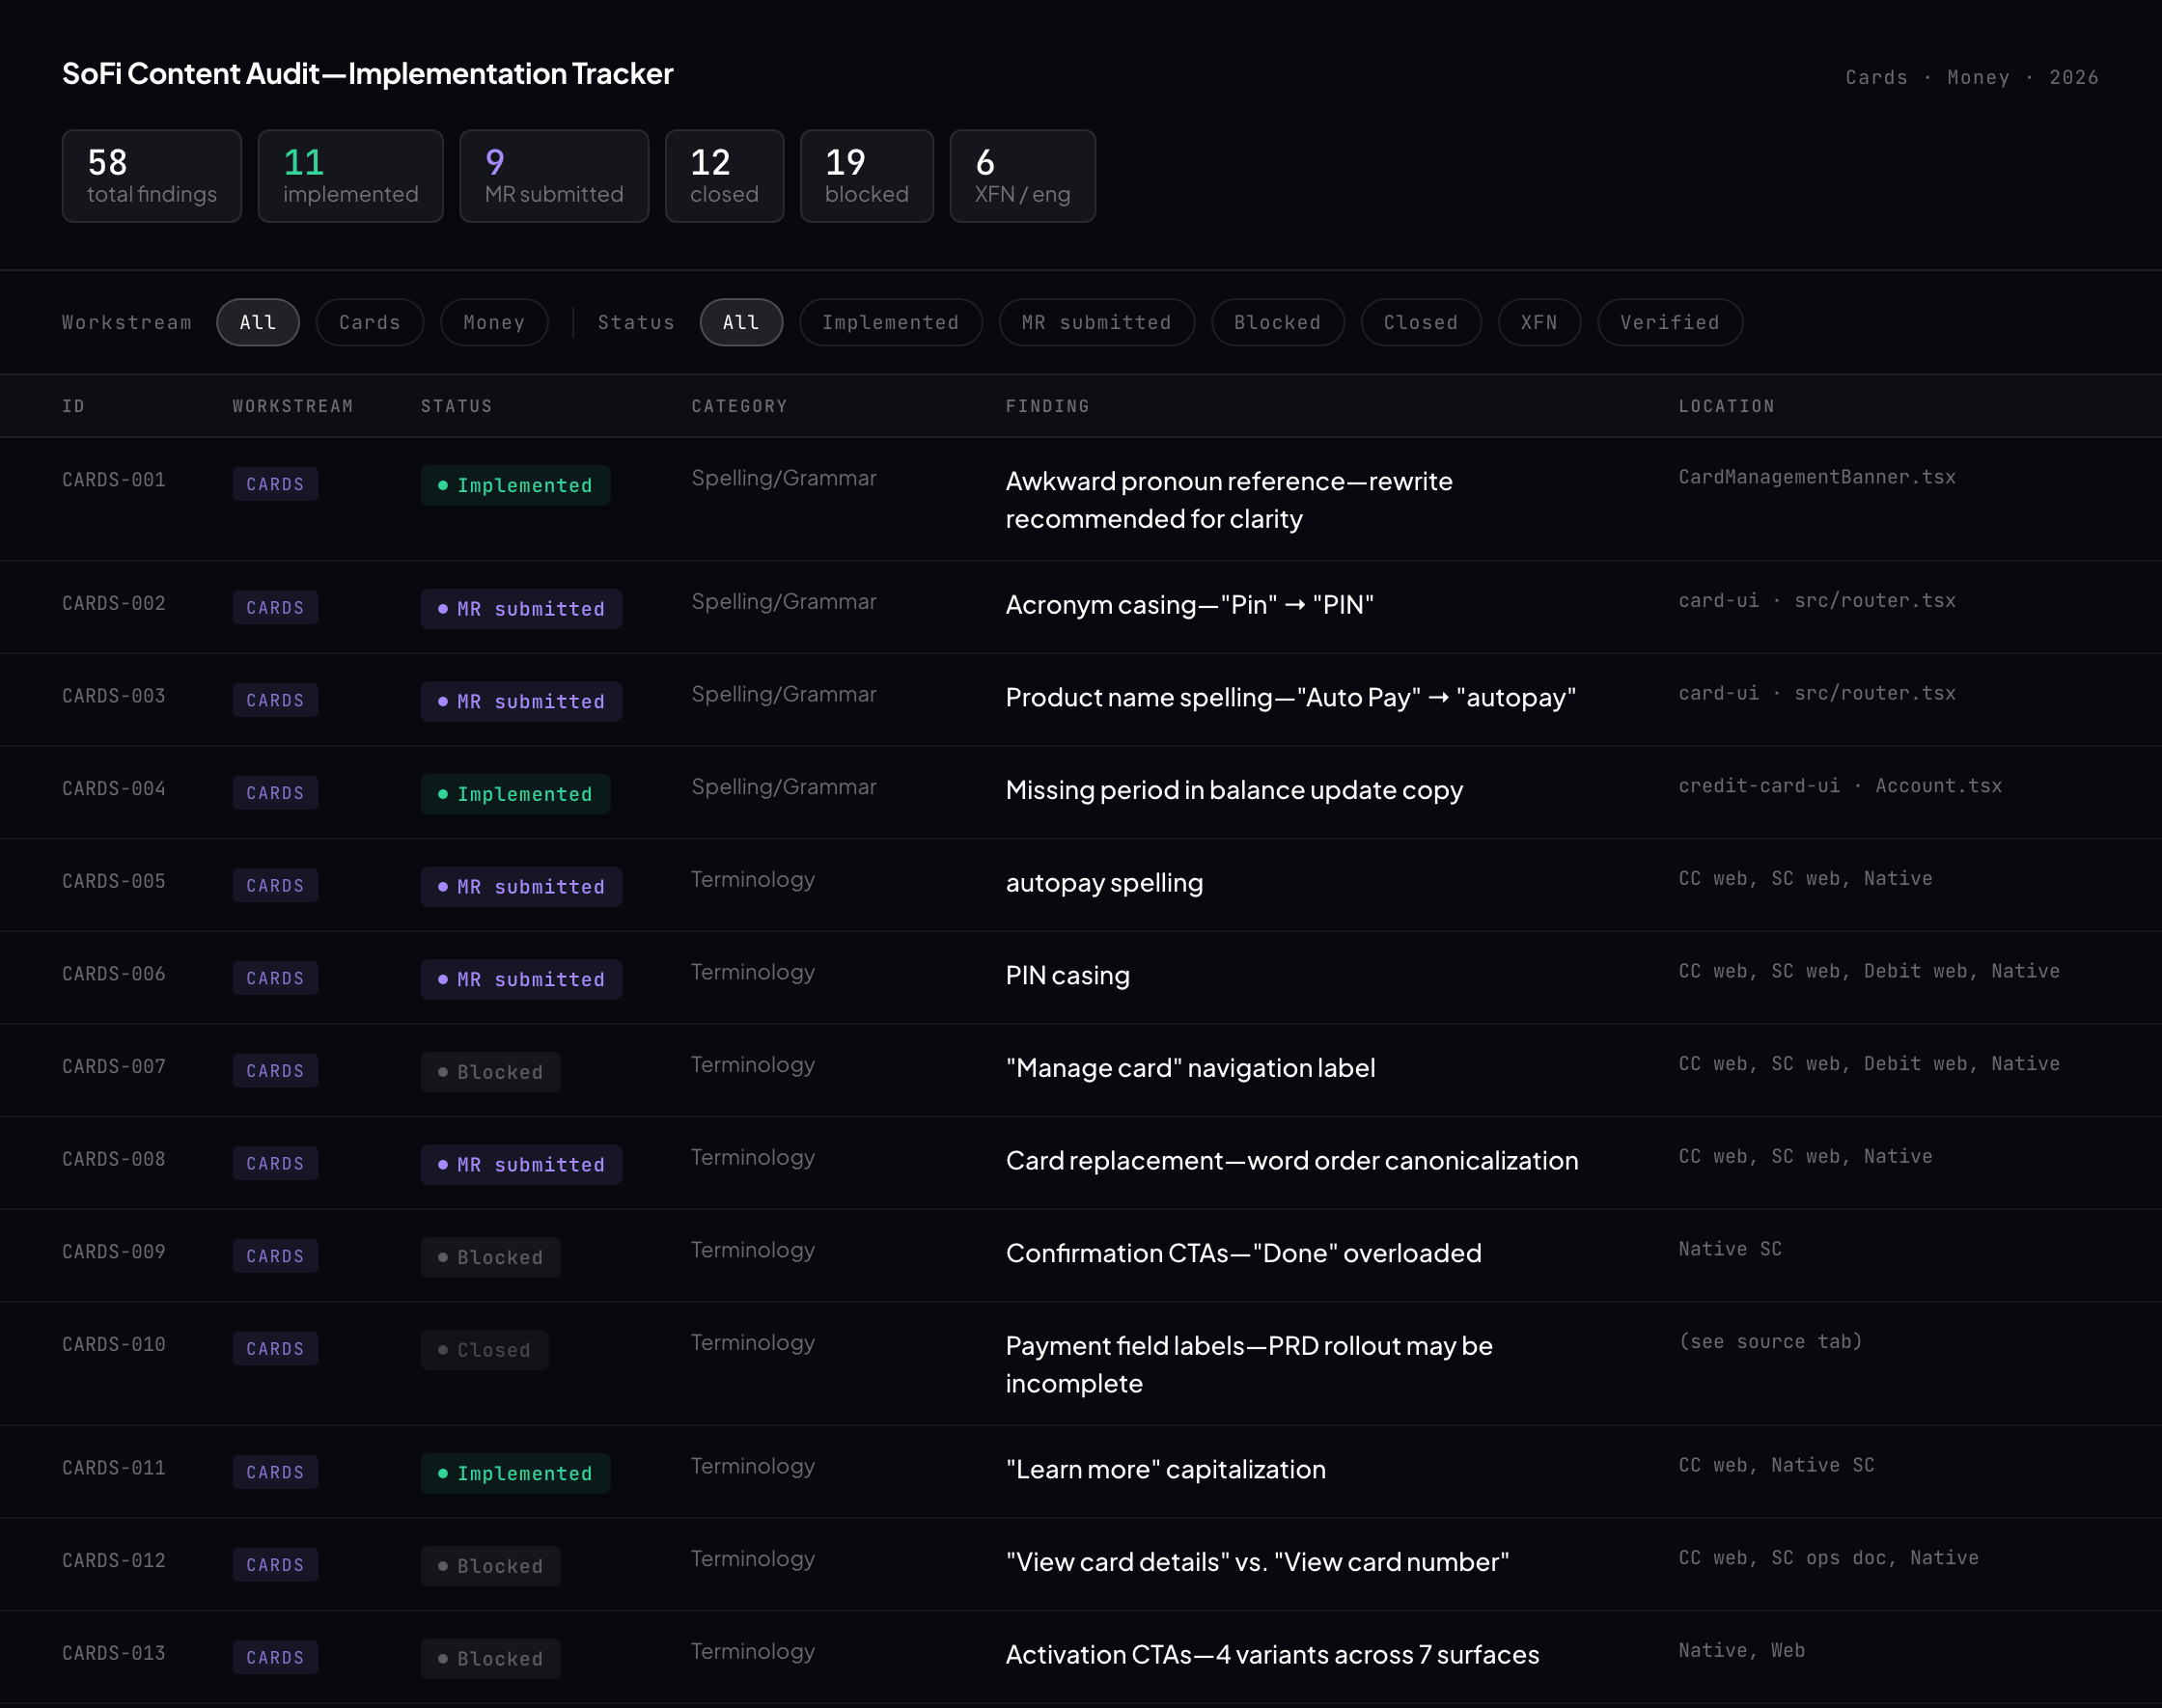Image resolution: width=2162 pixels, height=1708 pixels.
Task: Click the Implemented badge on CARDS-001
Action: click(x=516, y=486)
